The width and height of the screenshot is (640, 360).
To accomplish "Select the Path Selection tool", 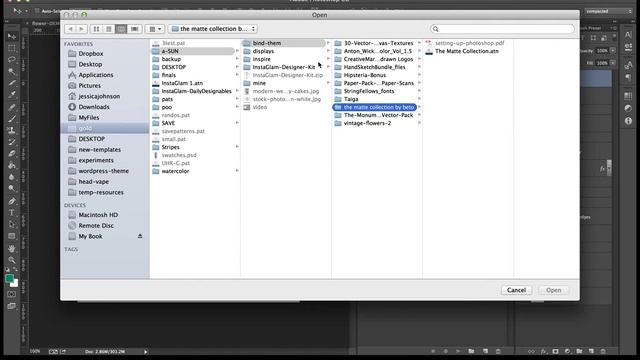I will [x=12, y=224].
